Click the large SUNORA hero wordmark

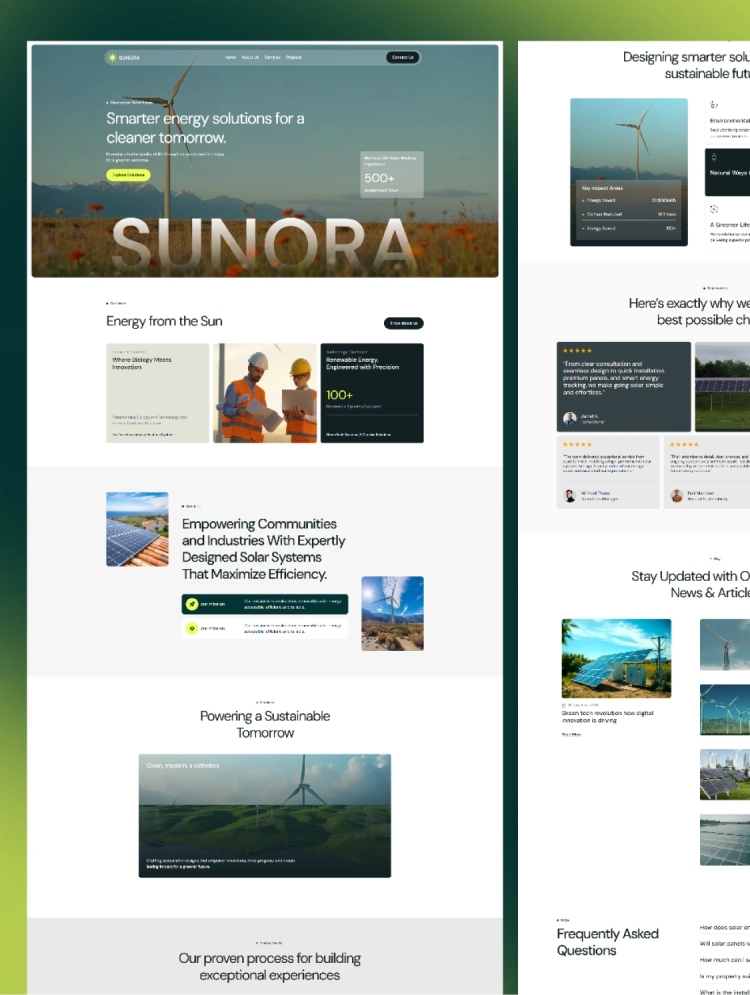[263, 243]
